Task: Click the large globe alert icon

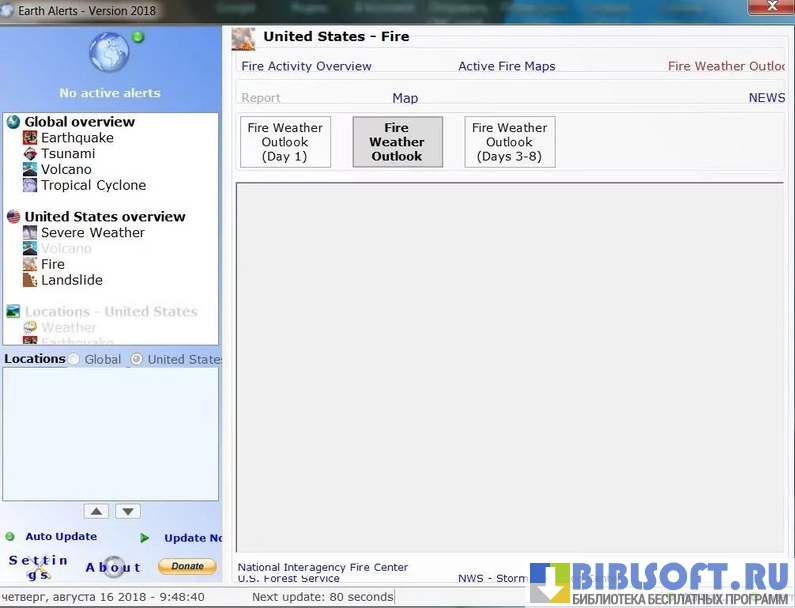Action: coord(109,54)
